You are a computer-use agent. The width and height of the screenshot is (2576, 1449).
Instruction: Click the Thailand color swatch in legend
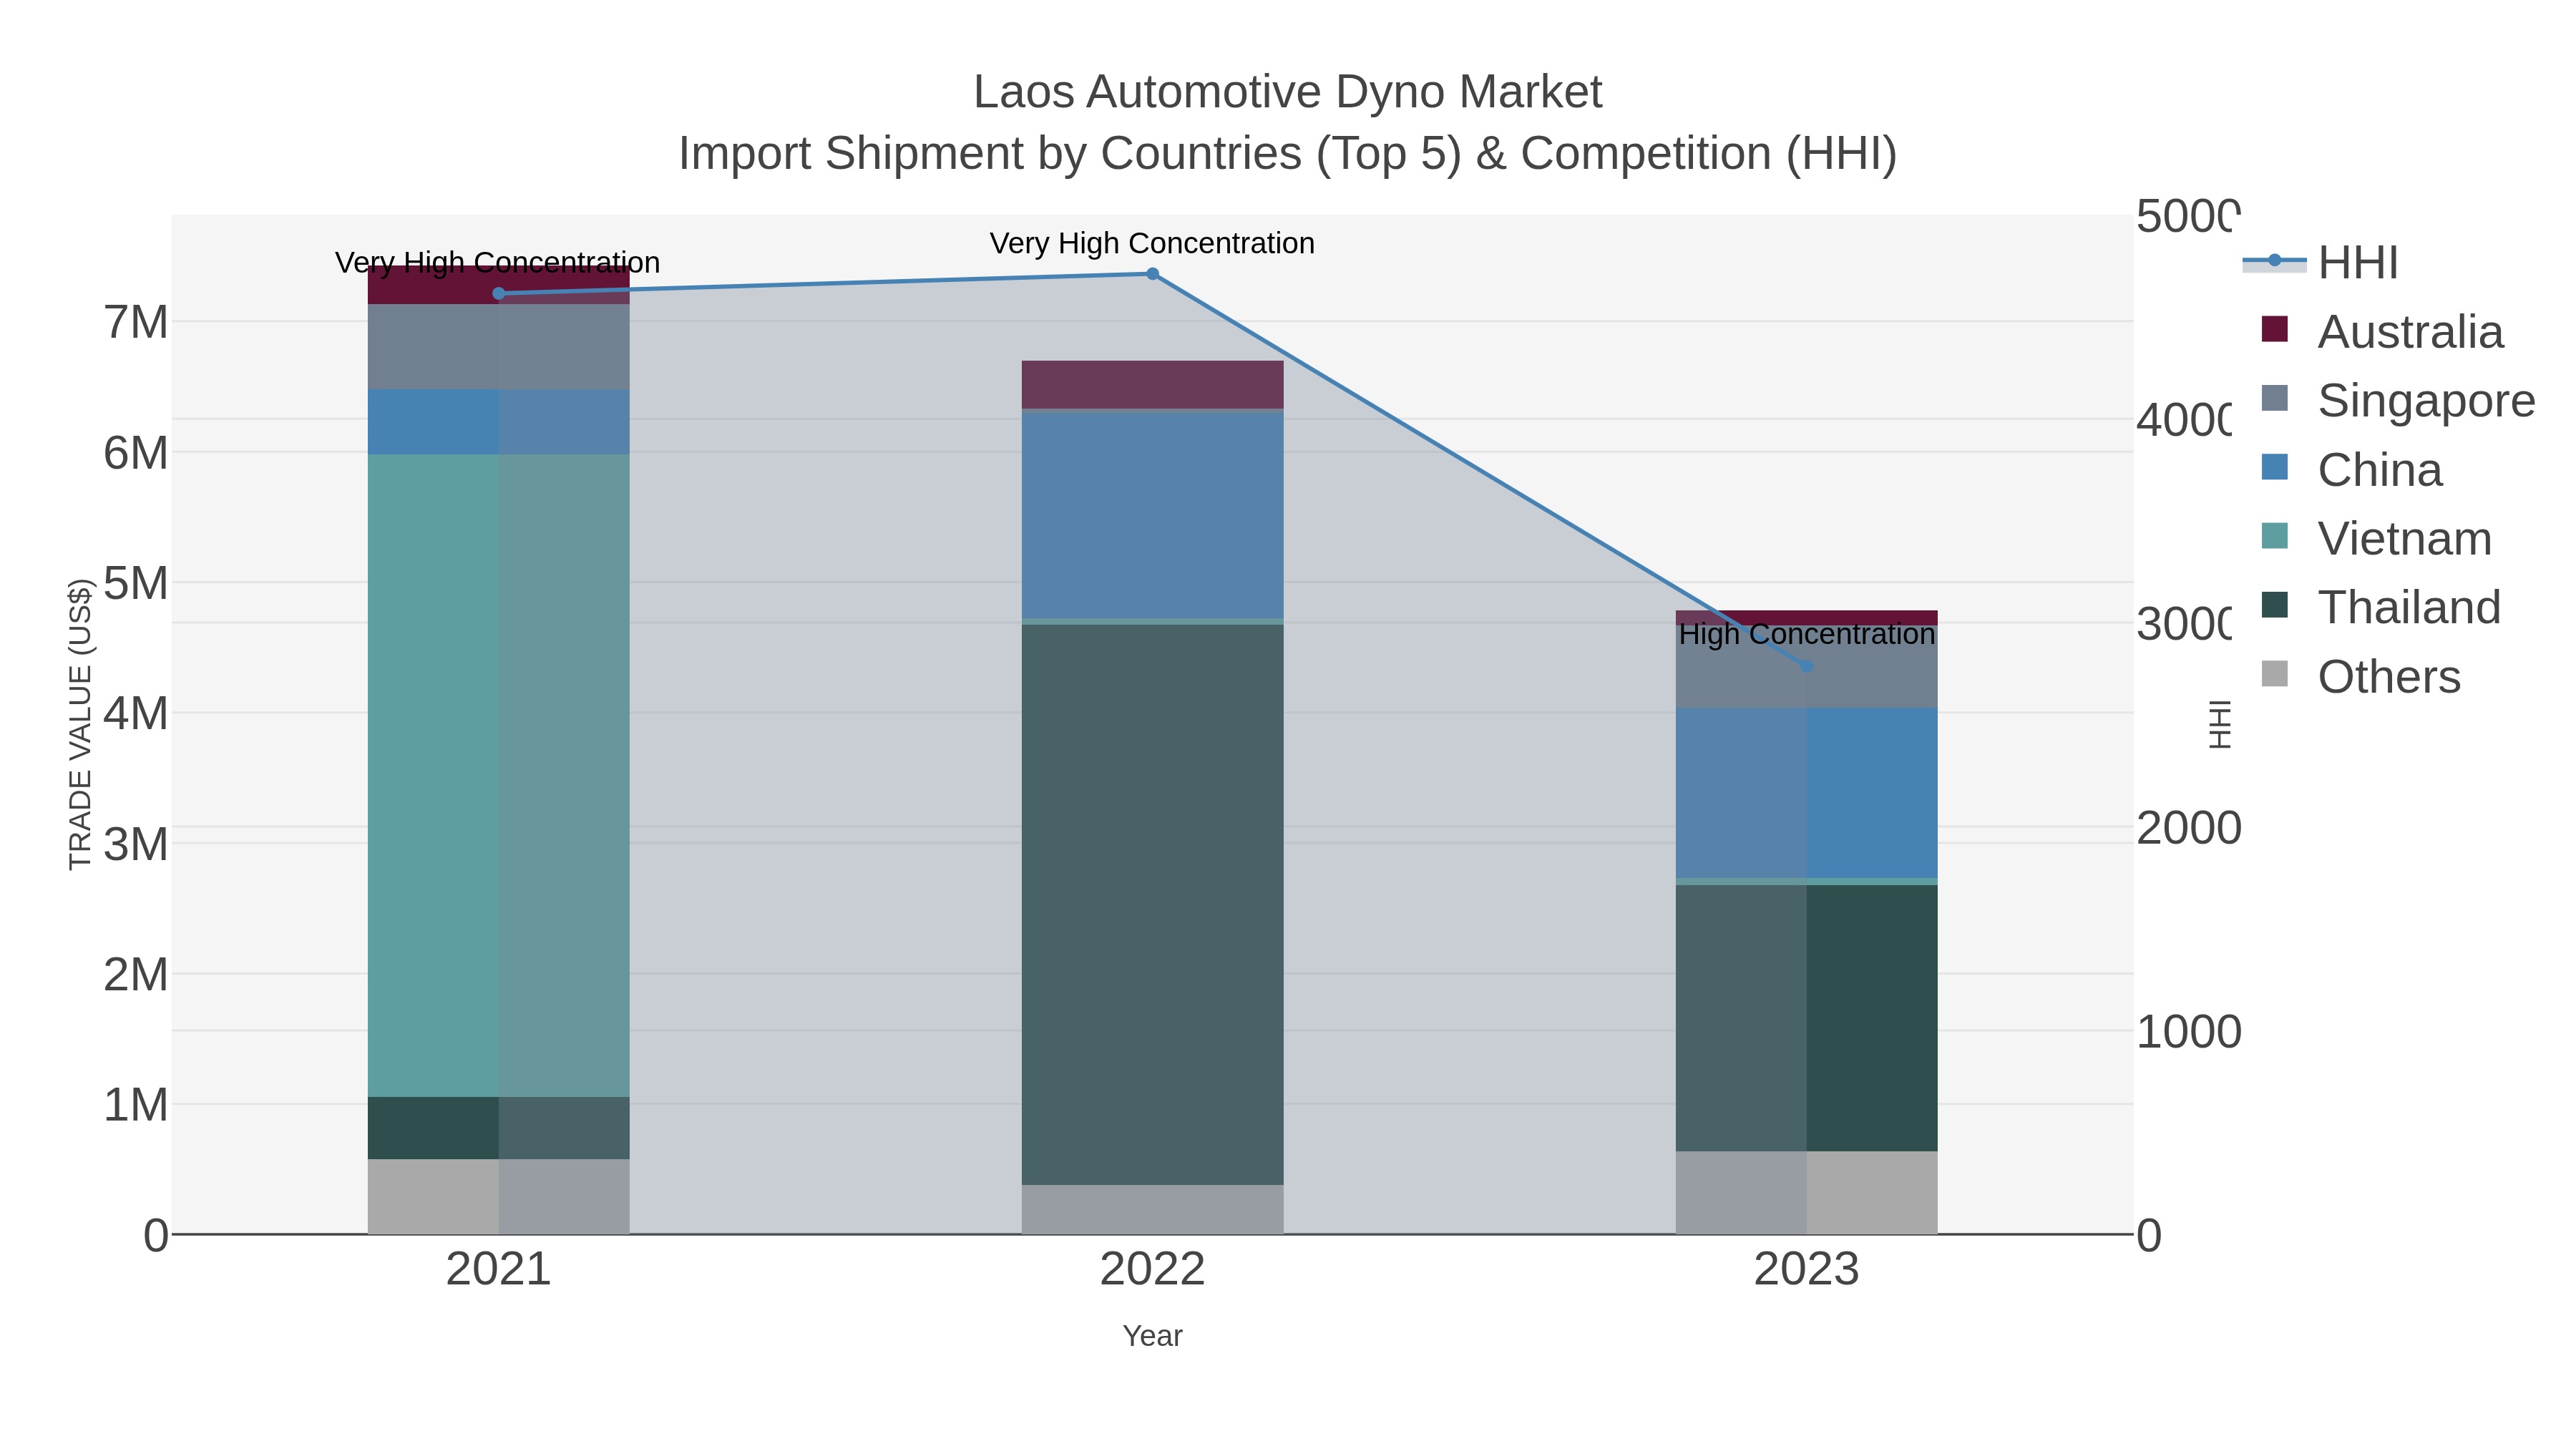pos(2275,605)
